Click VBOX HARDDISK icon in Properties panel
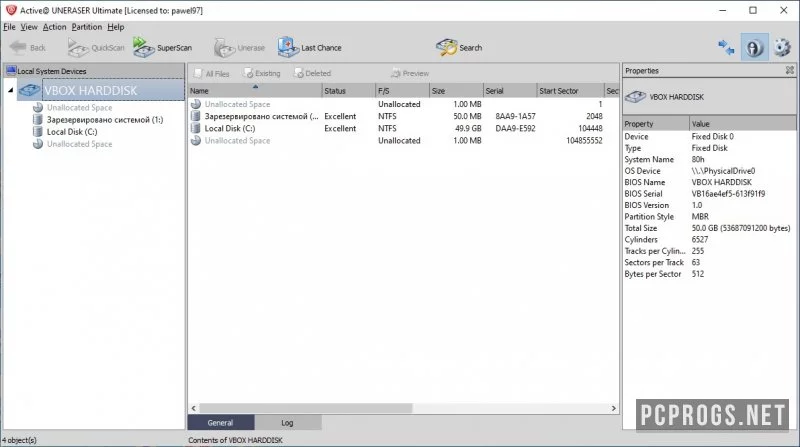The image size is (800, 447). point(635,96)
